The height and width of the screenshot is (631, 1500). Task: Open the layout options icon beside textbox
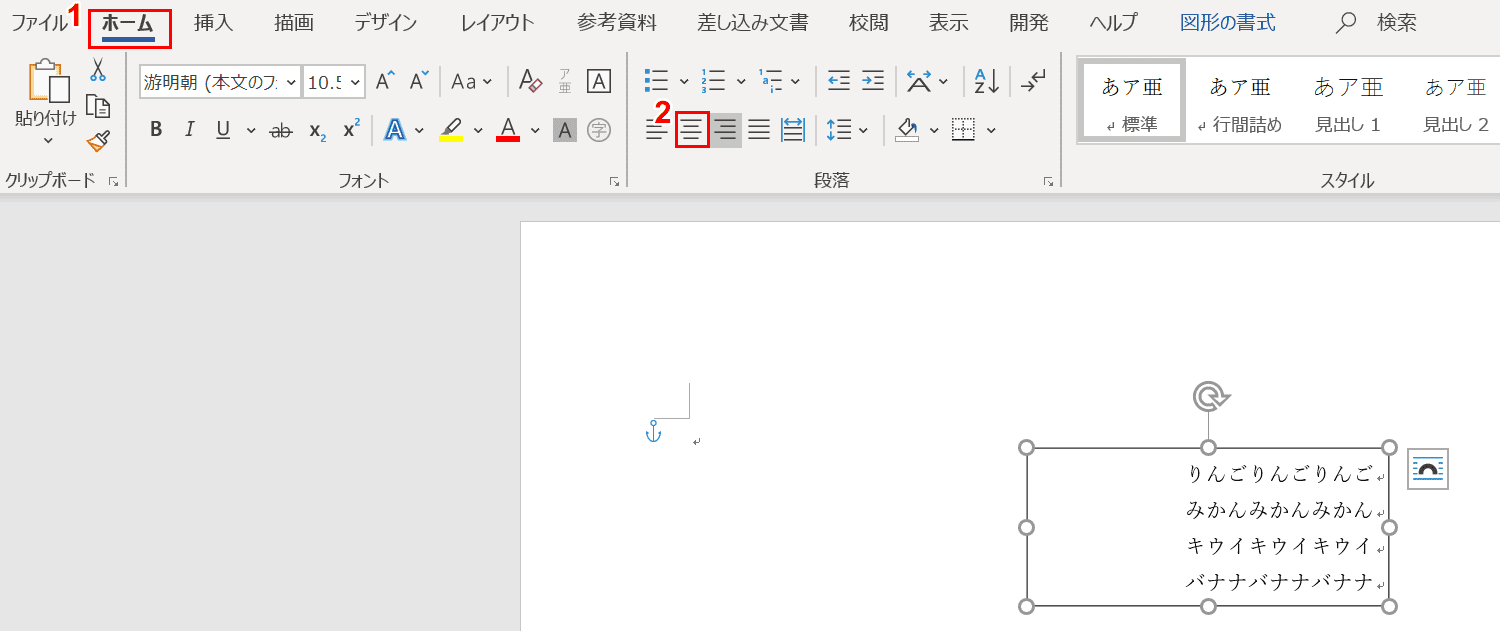(1428, 469)
